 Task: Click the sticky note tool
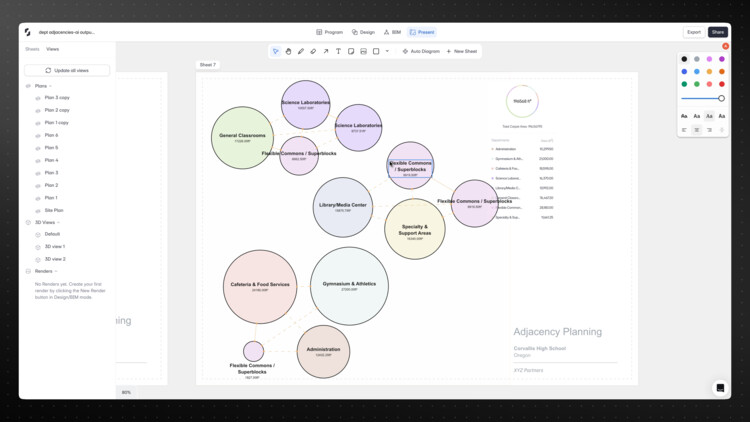(x=351, y=51)
